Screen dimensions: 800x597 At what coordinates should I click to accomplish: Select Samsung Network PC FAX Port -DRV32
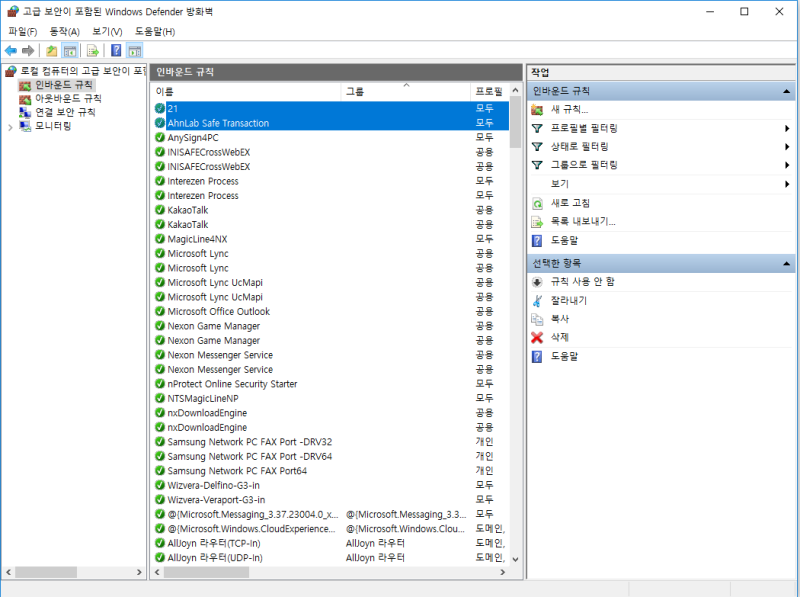pos(331,441)
